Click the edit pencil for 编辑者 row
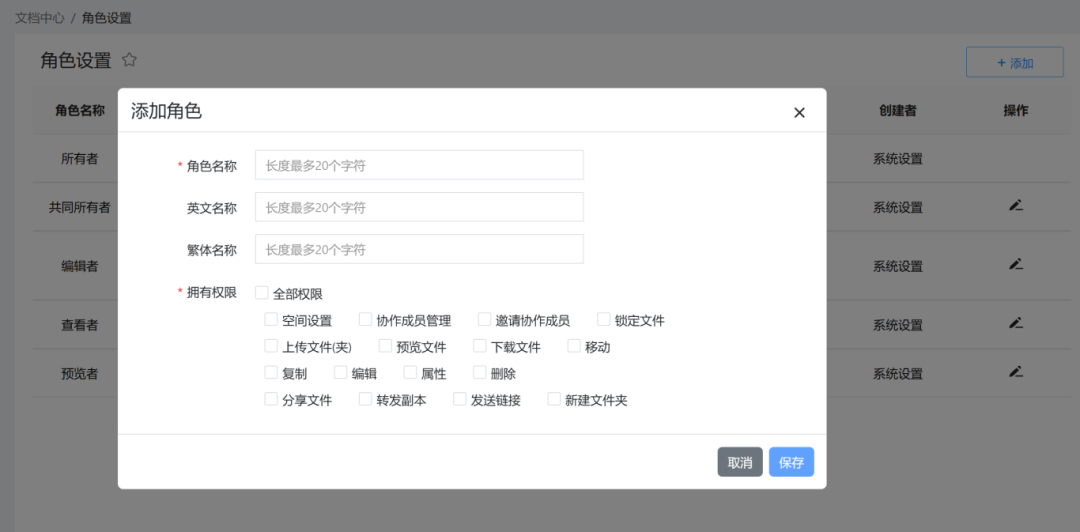Image resolution: width=1080 pixels, height=532 pixels. coord(1015,264)
